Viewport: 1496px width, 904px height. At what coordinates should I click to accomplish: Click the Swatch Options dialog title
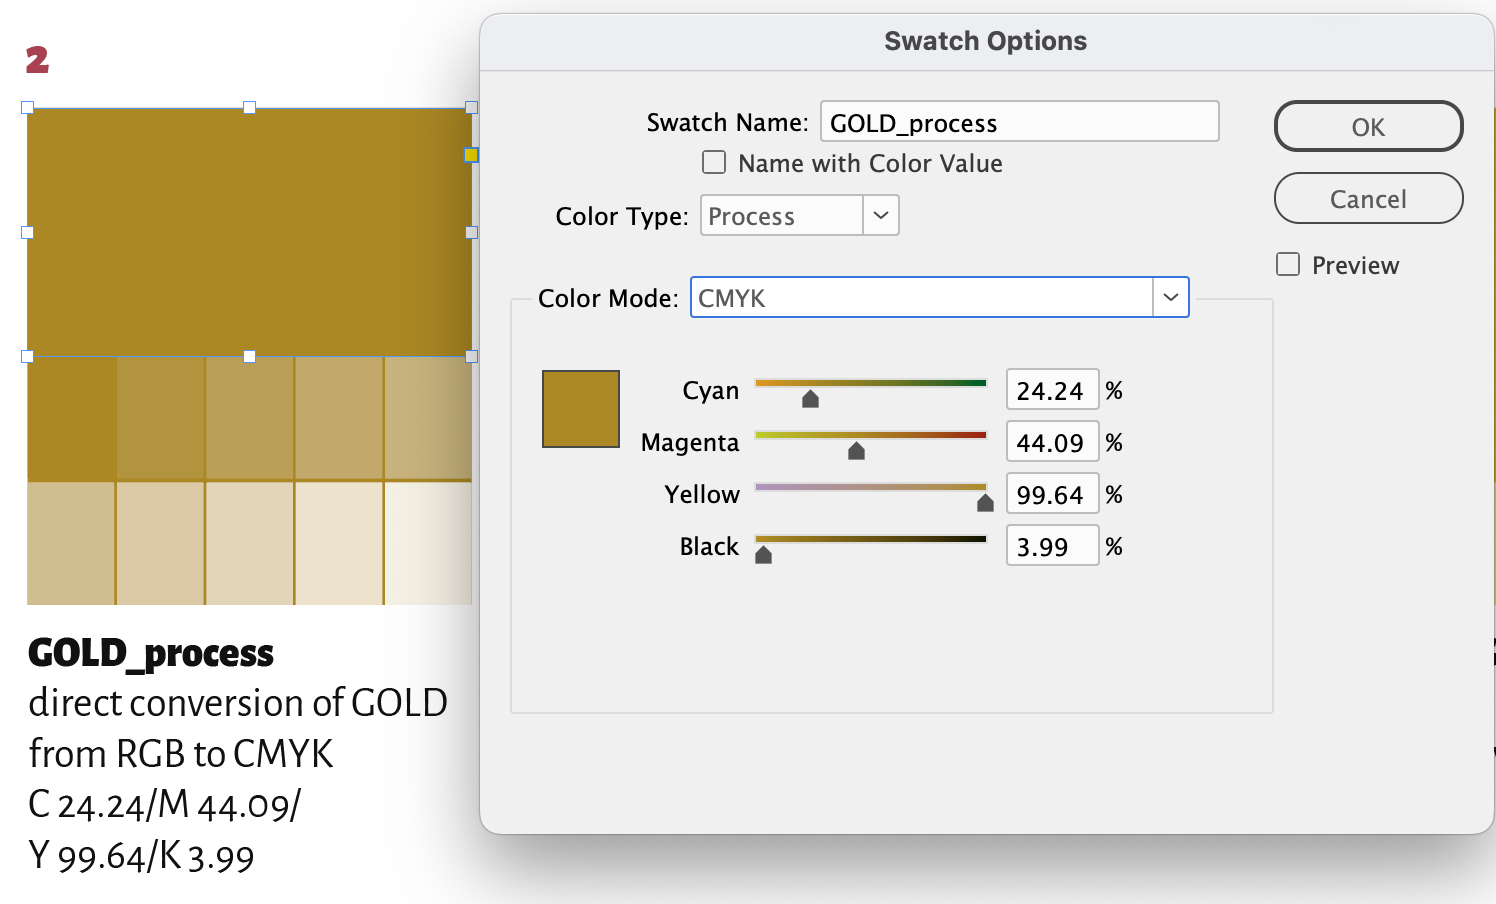tap(985, 41)
